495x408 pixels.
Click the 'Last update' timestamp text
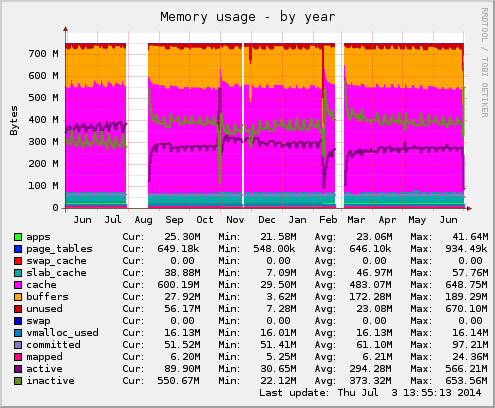coord(370,393)
